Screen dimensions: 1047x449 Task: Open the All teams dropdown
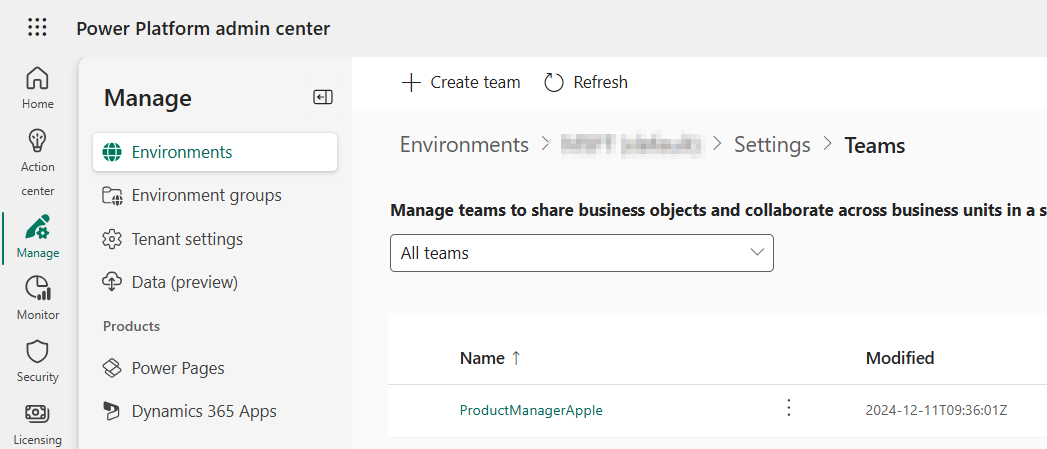coord(582,253)
